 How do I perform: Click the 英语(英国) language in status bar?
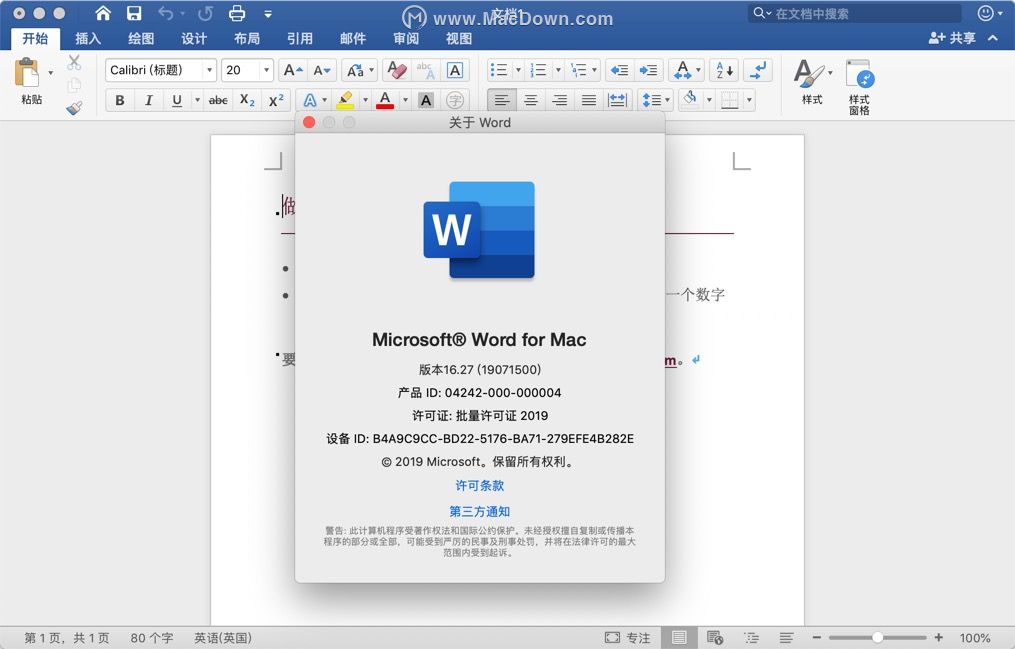point(223,638)
